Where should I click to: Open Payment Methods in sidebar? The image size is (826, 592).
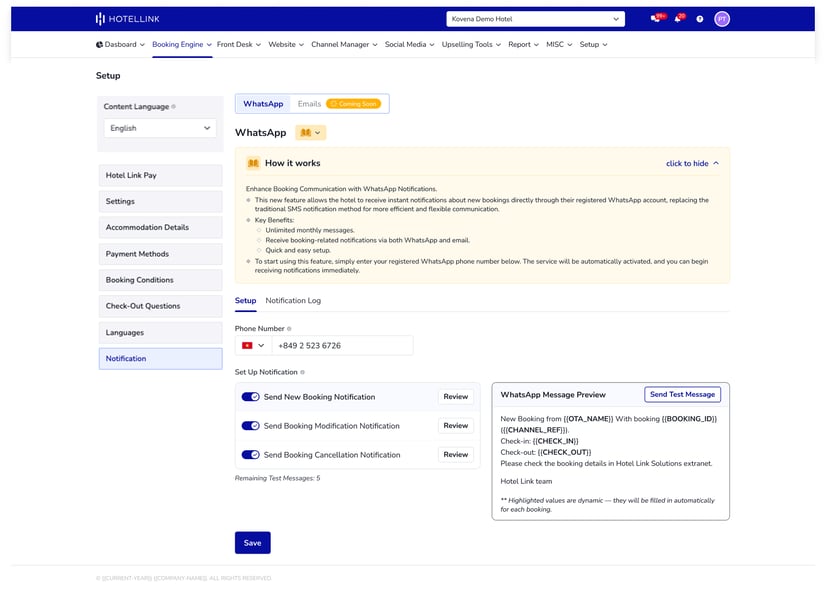tap(161, 254)
